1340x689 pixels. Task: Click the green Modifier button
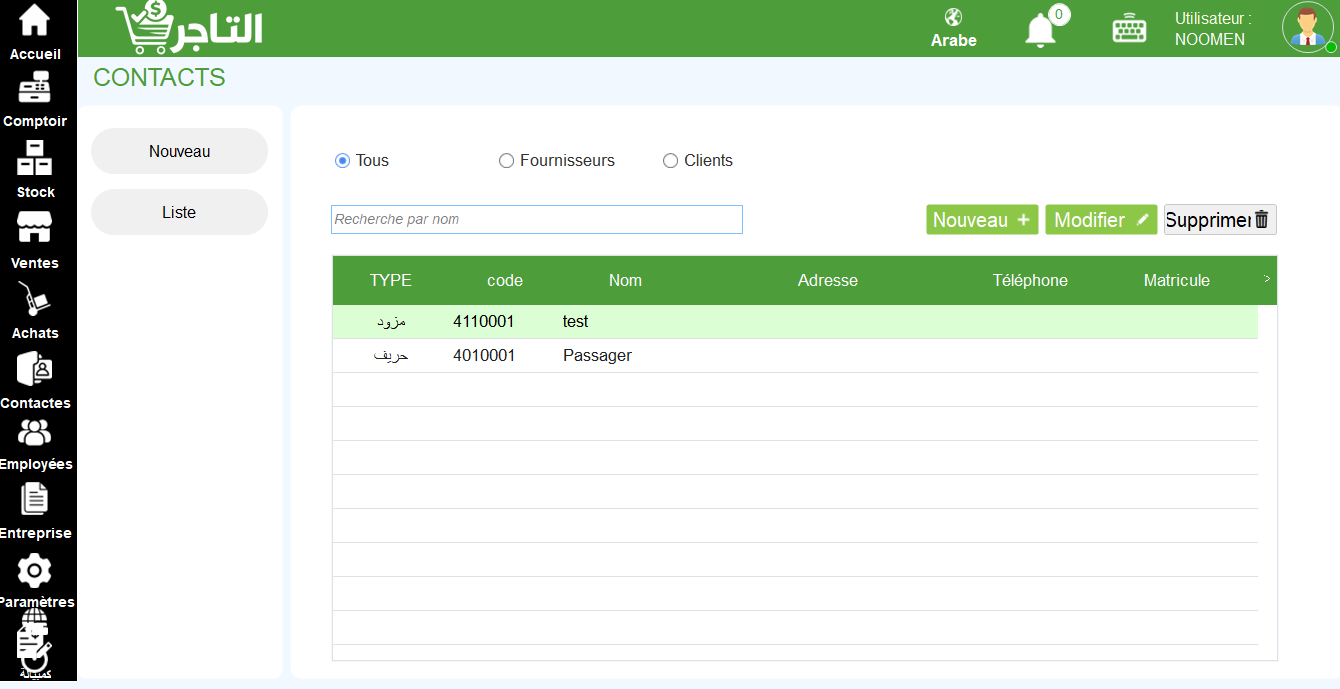[1101, 220]
